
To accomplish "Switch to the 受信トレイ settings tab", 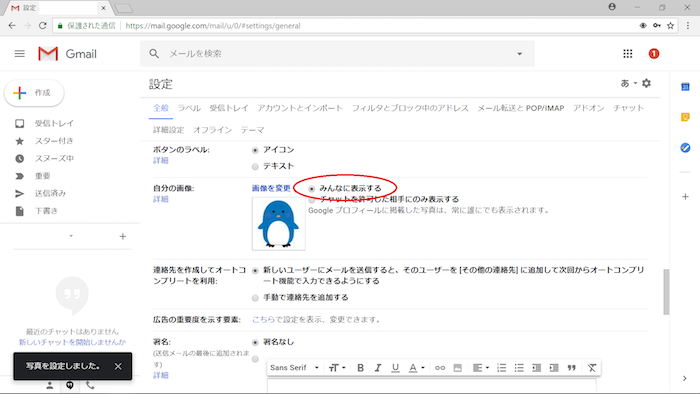I will tap(229, 108).
